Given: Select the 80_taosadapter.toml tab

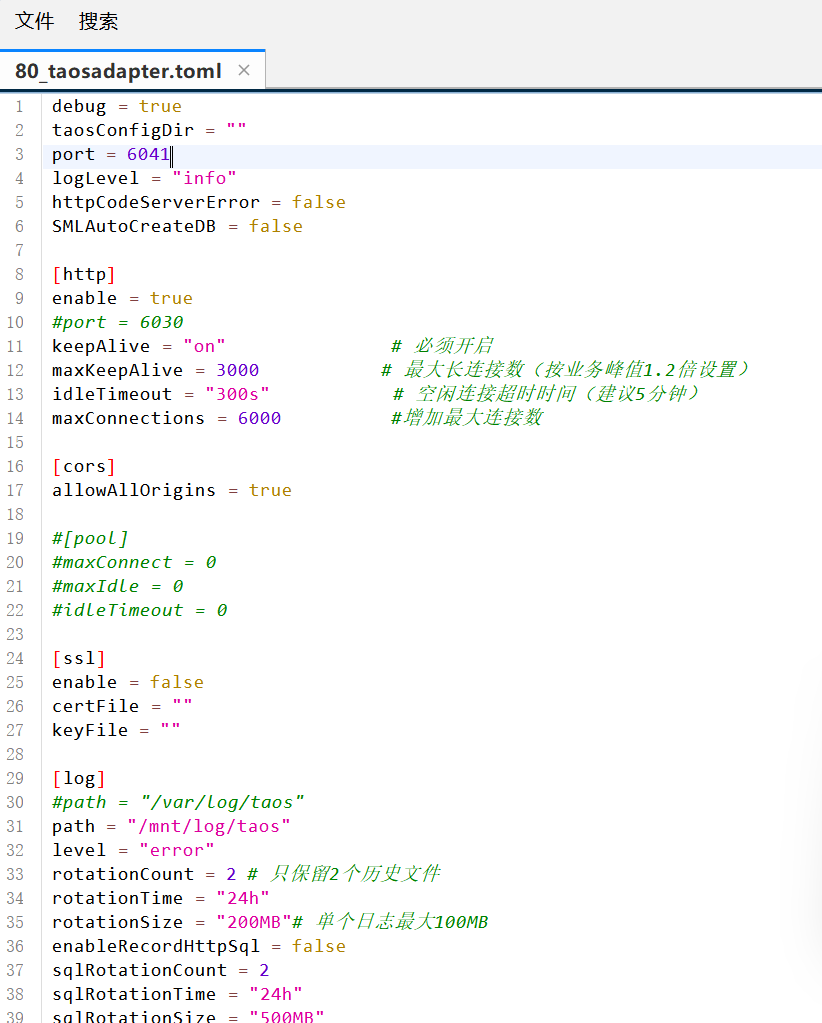Looking at the screenshot, I should [x=118, y=71].
